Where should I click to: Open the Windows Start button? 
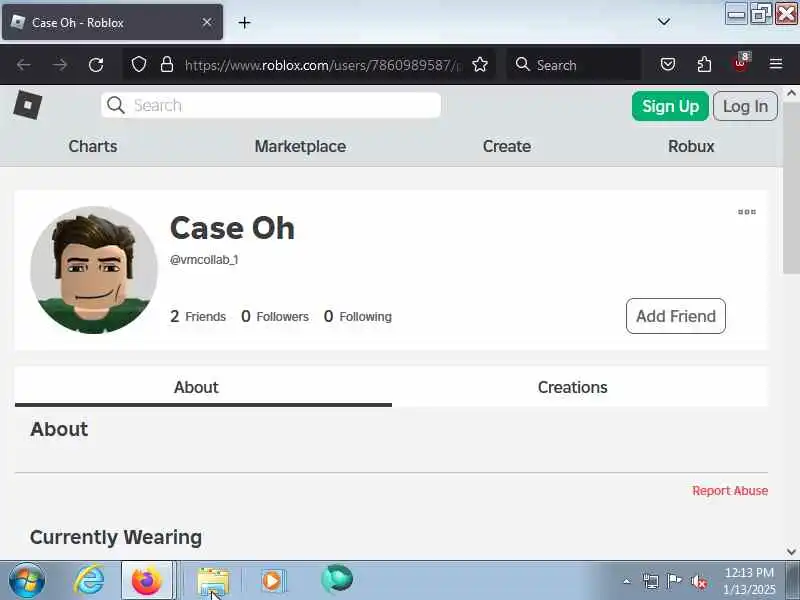(27, 581)
